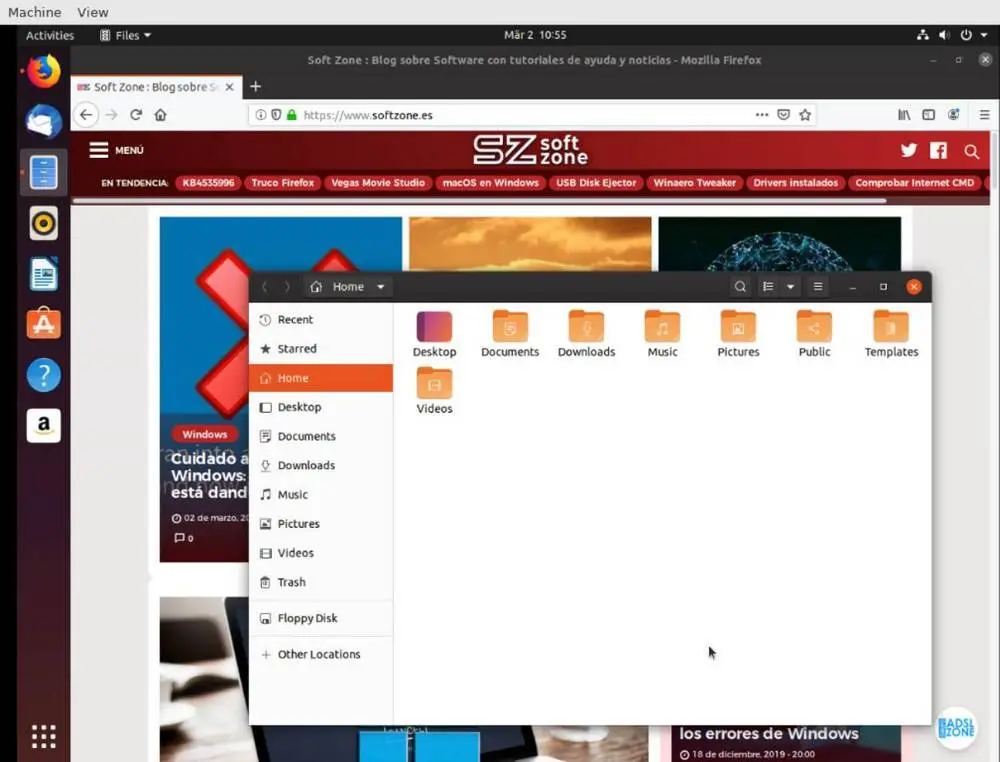
Task: Open Firefox library icon
Action: tap(904, 115)
